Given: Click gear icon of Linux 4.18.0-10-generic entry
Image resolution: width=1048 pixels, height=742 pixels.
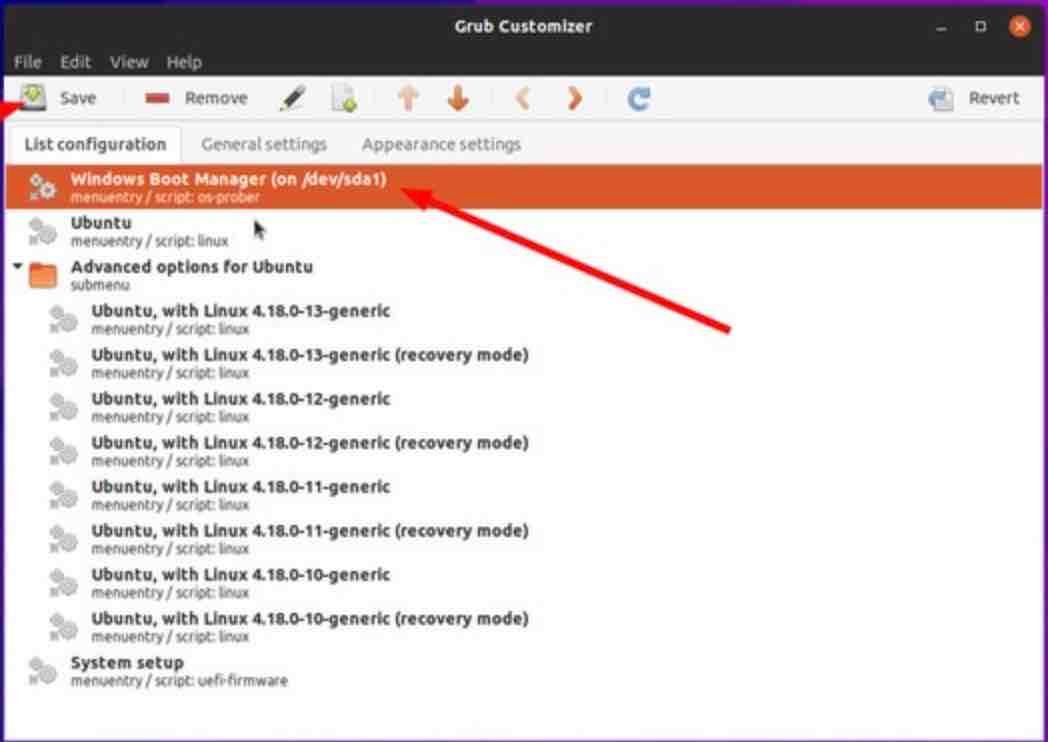Looking at the screenshot, I should pos(63,583).
